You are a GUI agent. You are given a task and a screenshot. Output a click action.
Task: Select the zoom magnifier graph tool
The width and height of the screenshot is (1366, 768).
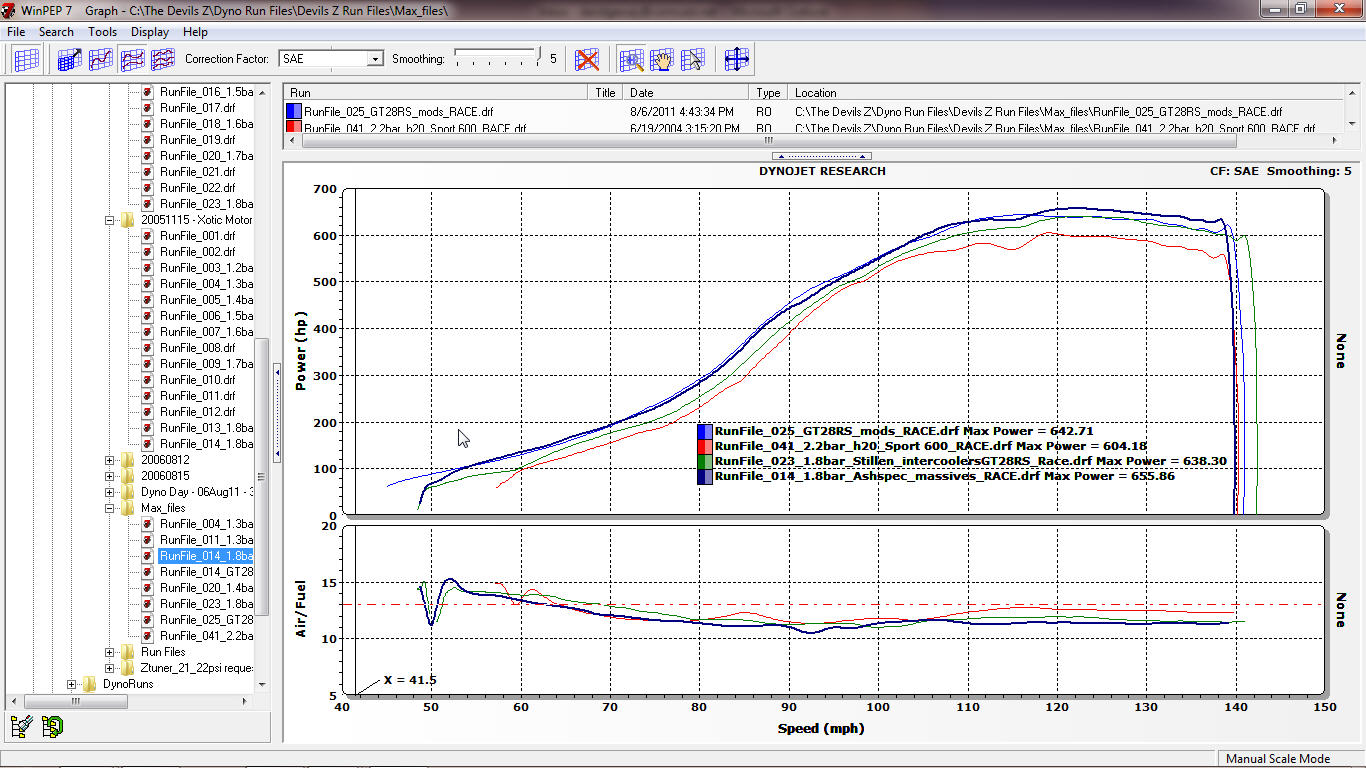(x=631, y=60)
